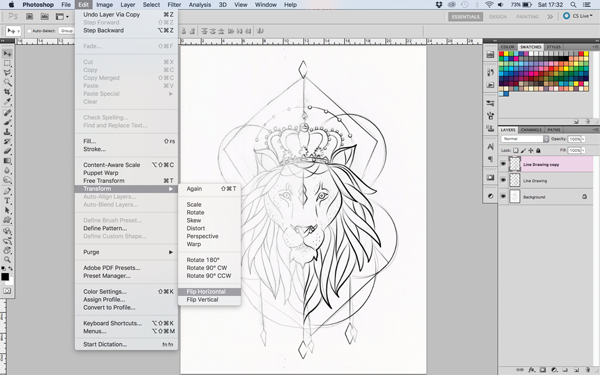Open the CS Live dropdown
600x375 pixels.
[x=577, y=16]
